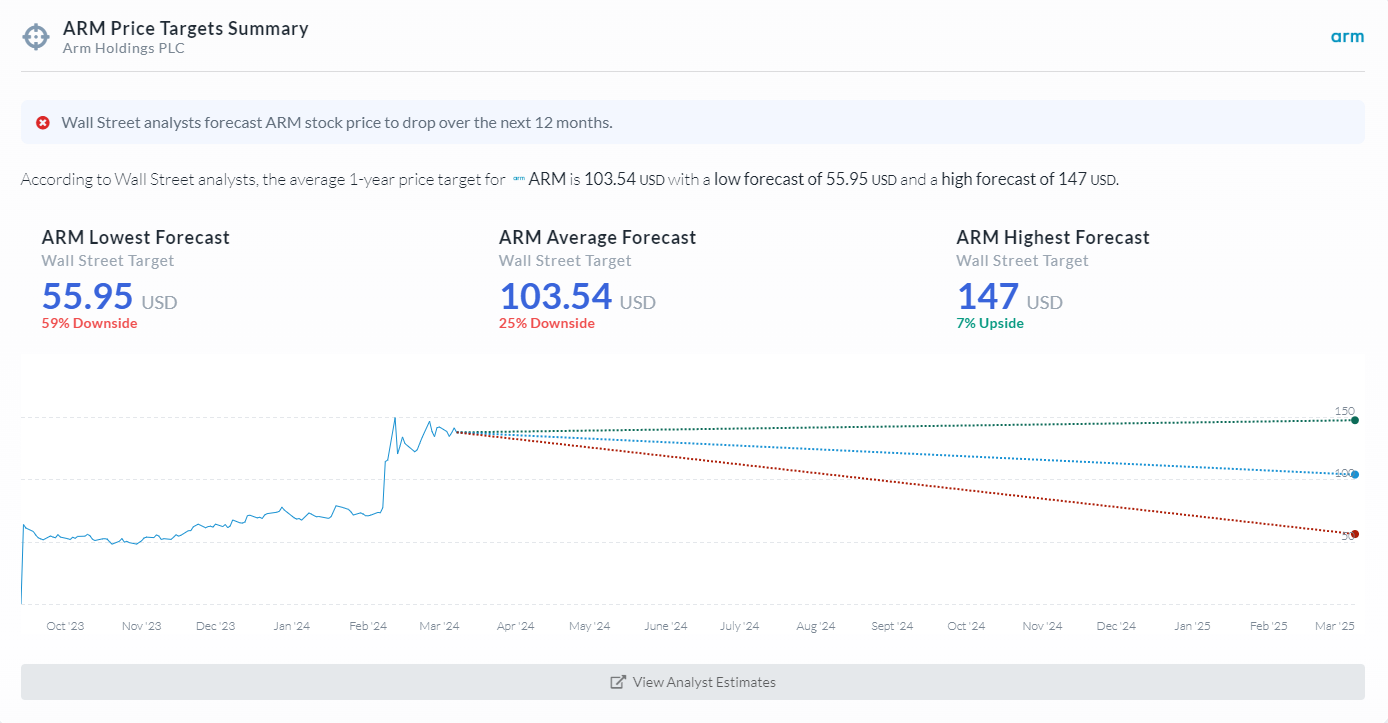1388x723 pixels.
Task: Open the View Analyst Estimates text label
Action: pos(704,682)
